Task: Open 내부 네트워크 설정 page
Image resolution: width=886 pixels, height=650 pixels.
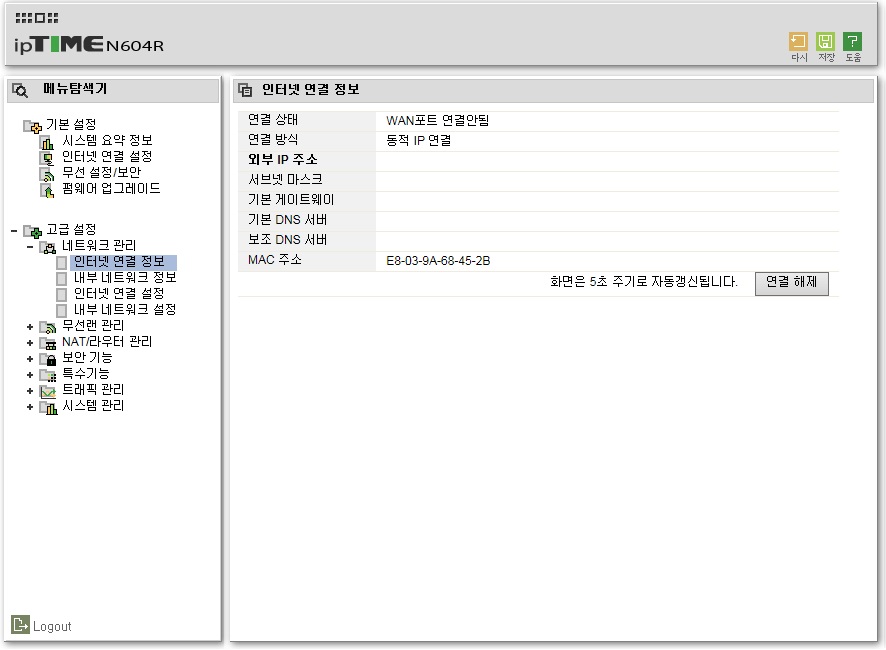Action: [x=125, y=309]
